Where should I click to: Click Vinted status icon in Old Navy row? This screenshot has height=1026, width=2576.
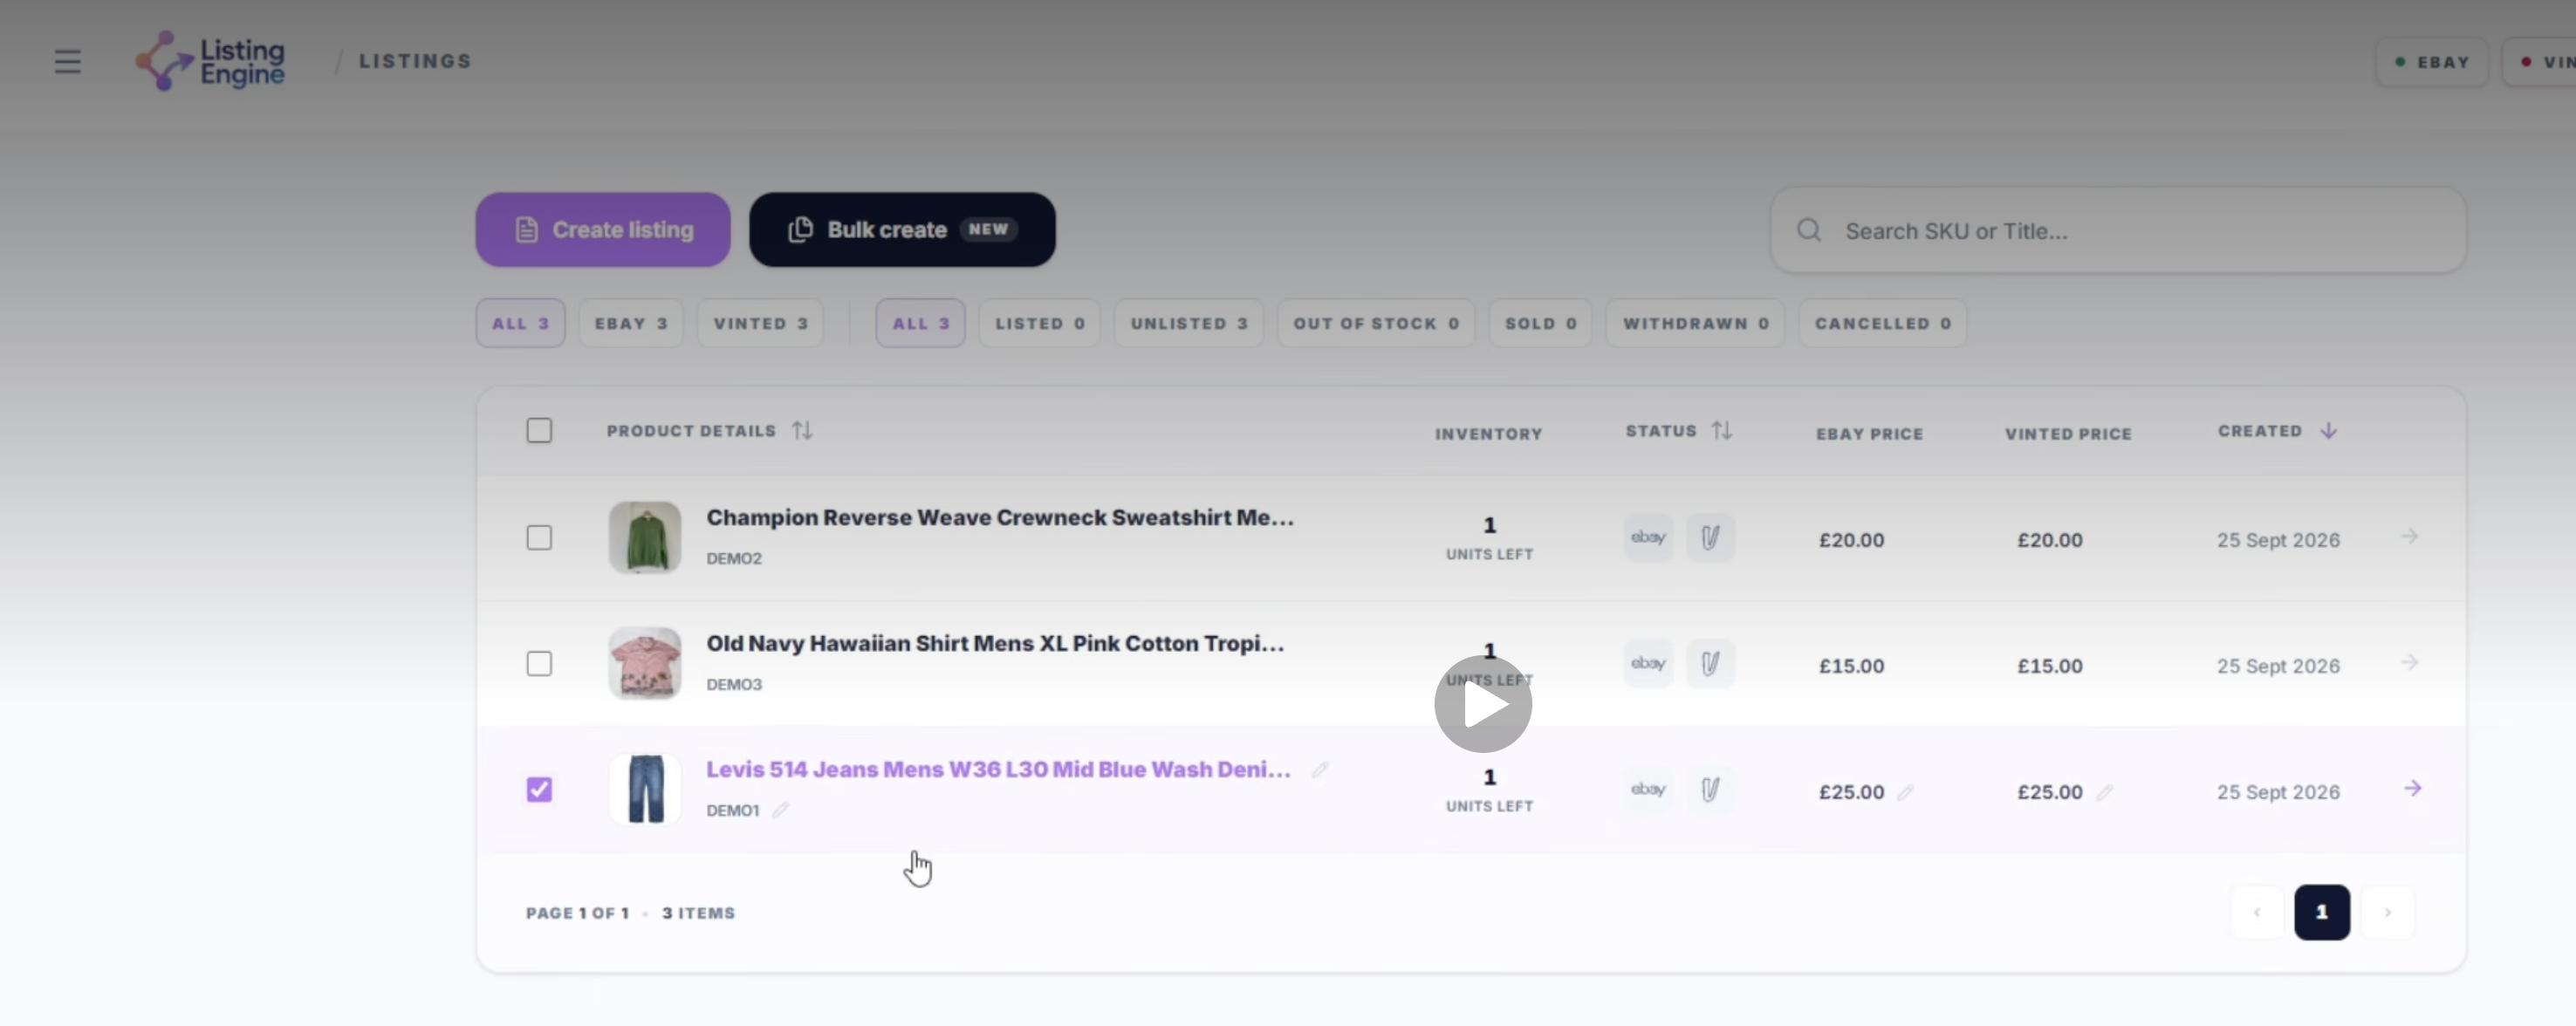click(1710, 664)
